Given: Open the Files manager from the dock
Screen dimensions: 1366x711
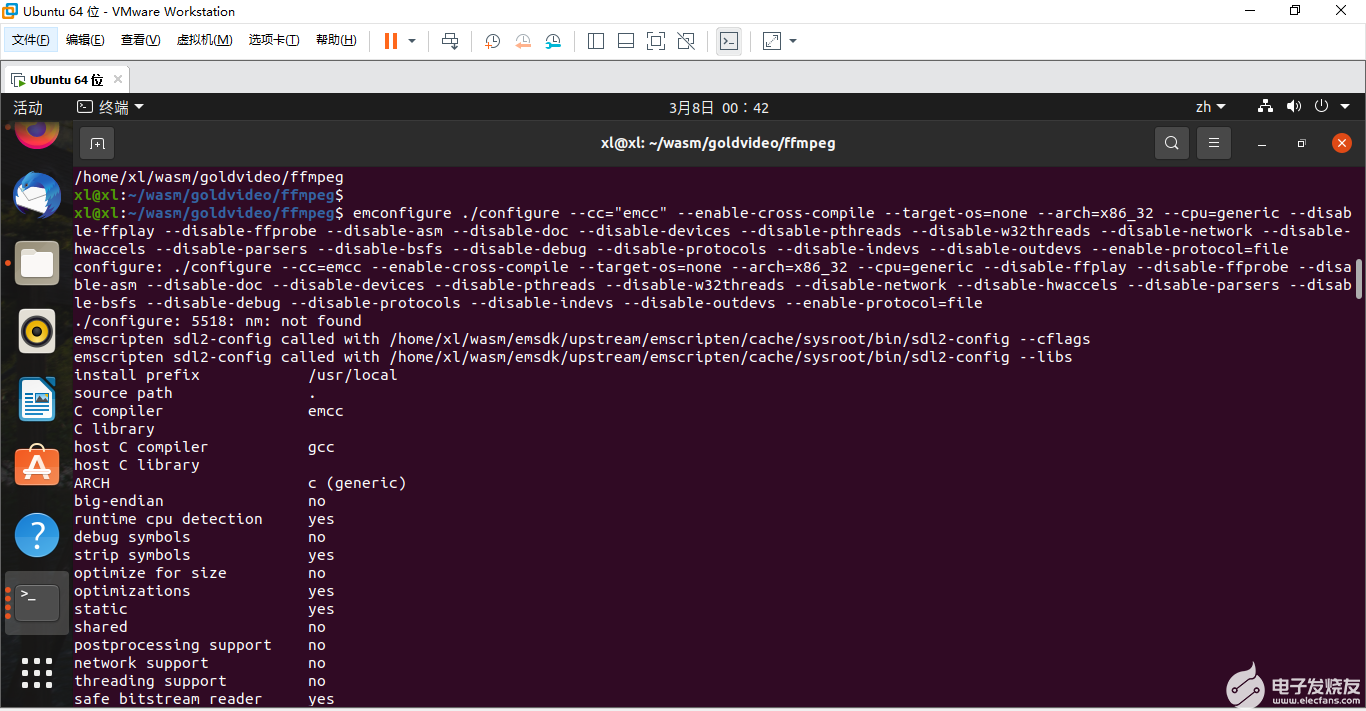Looking at the screenshot, I should 37,263.
